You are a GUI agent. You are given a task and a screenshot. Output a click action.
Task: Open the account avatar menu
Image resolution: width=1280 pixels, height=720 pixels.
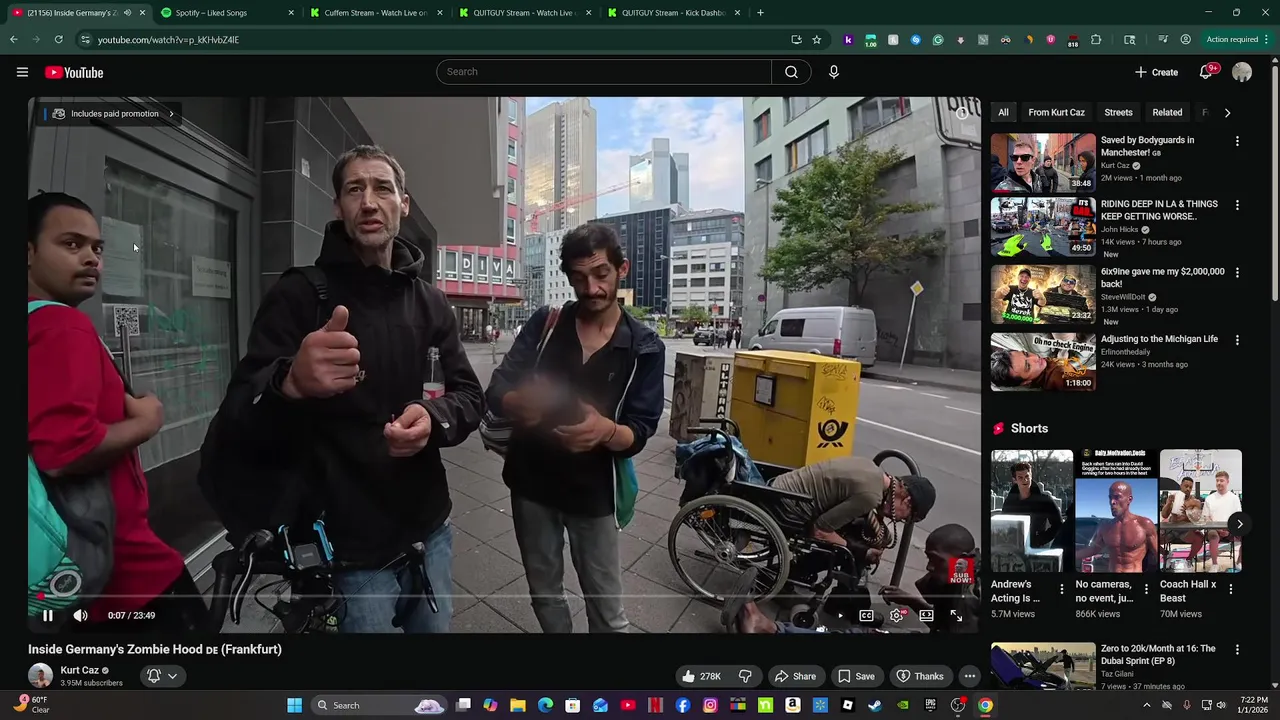[x=1242, y=72]
